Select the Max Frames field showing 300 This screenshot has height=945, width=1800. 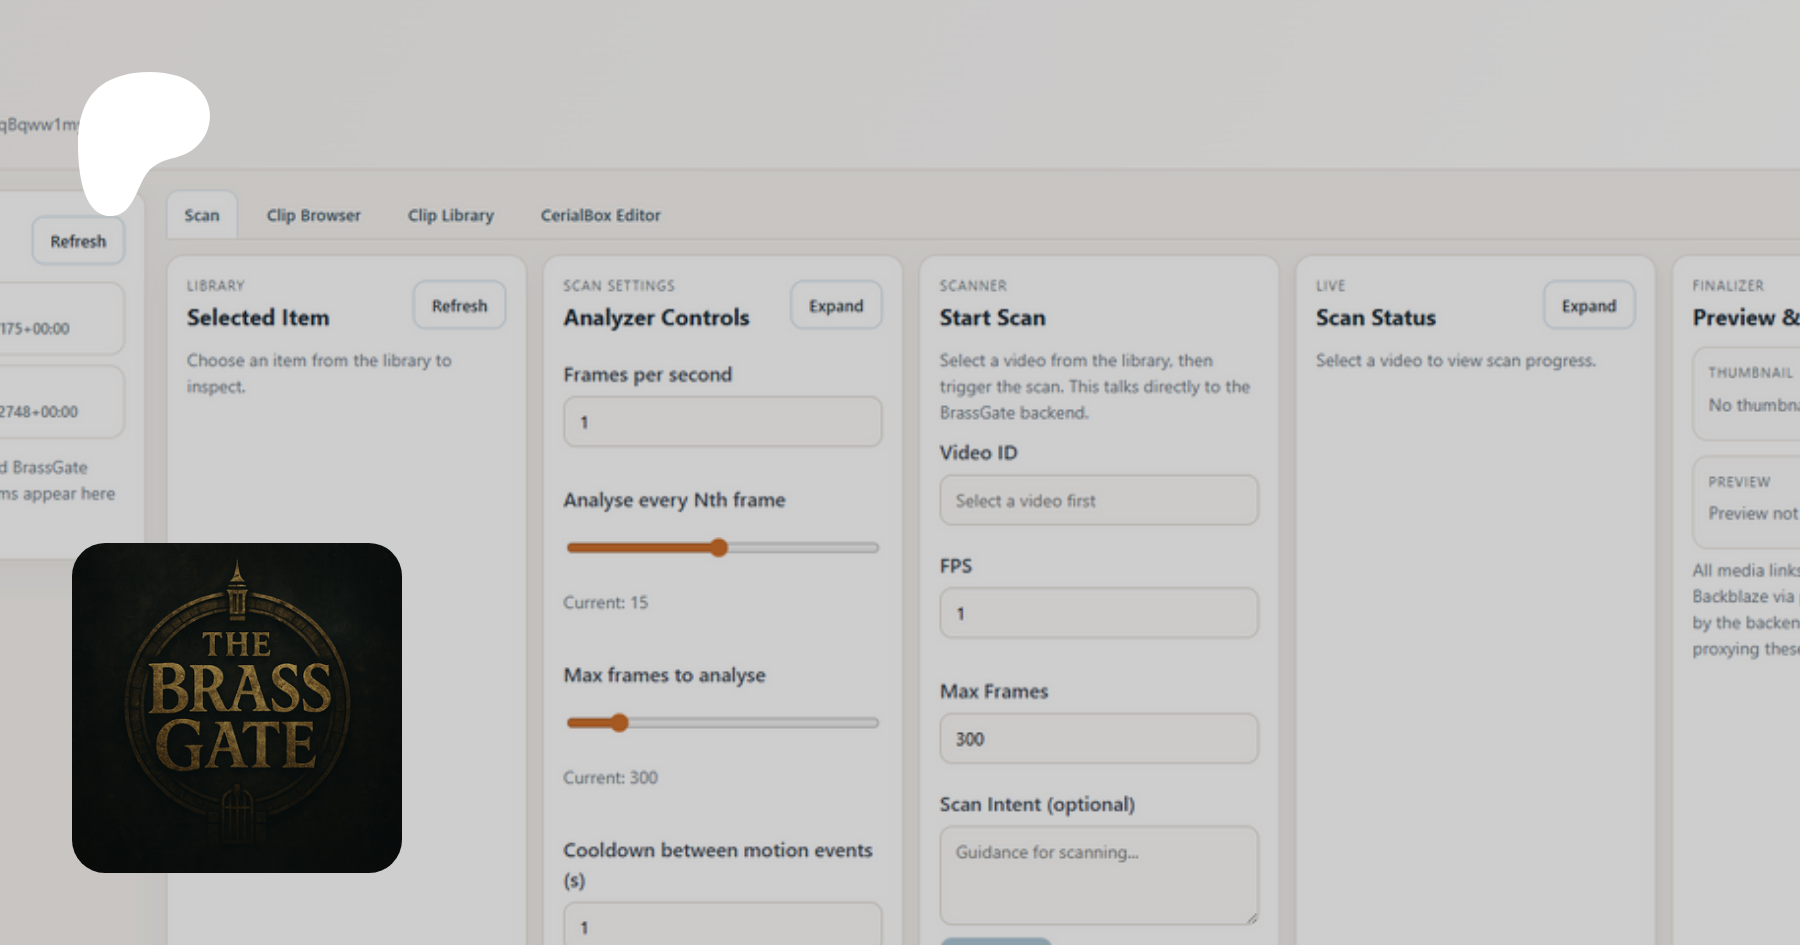1098,739
